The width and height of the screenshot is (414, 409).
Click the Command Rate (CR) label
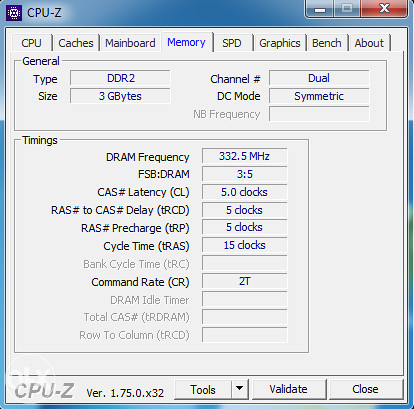coord(140,282)
